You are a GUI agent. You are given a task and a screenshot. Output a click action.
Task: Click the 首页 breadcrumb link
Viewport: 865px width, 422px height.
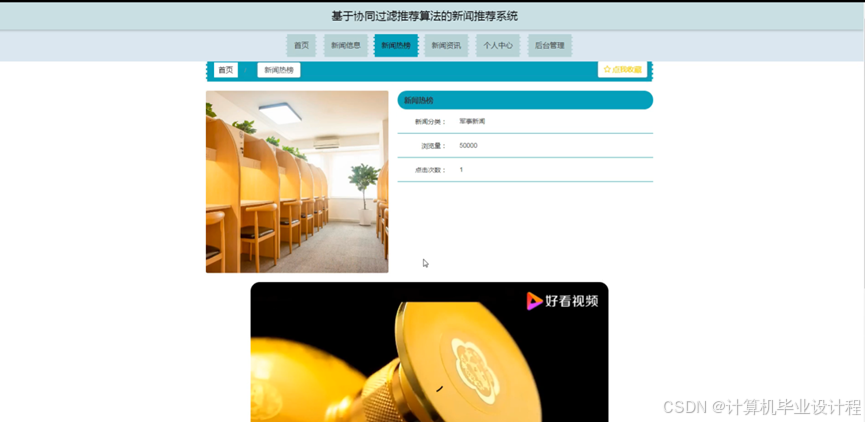click(x=226, y=70)
